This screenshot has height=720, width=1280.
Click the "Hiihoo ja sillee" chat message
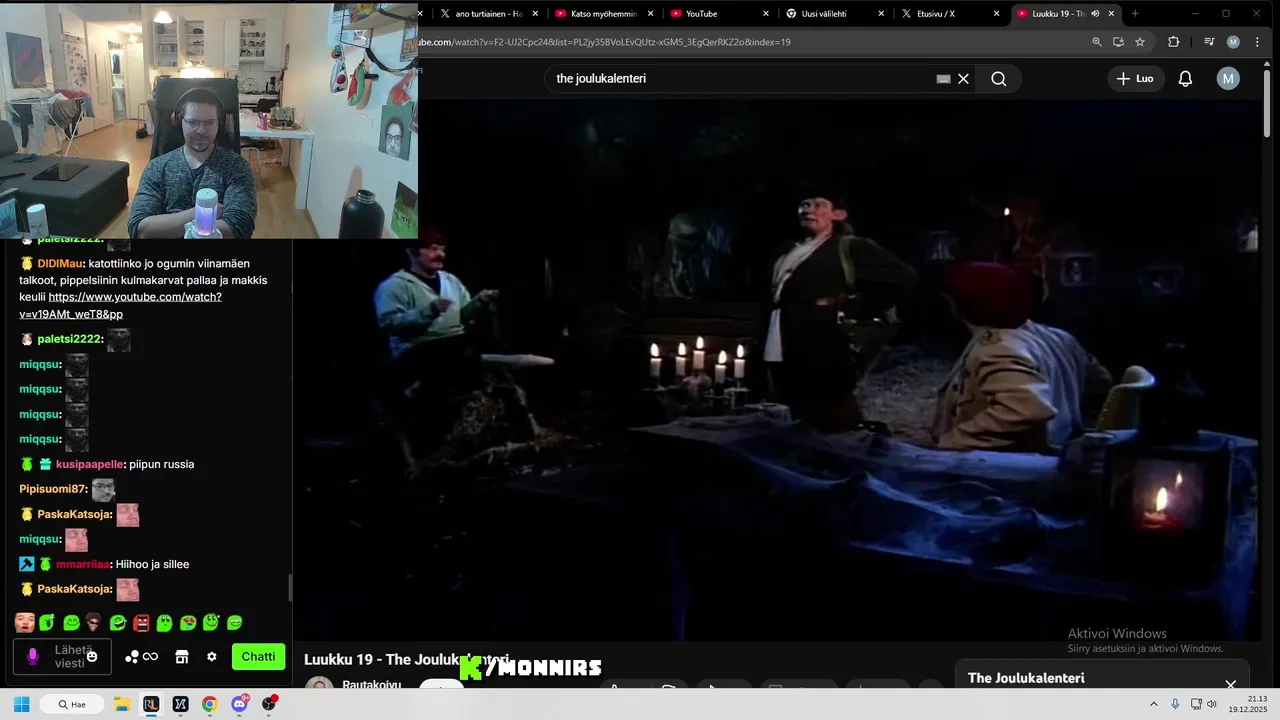(x=152, y=564)
